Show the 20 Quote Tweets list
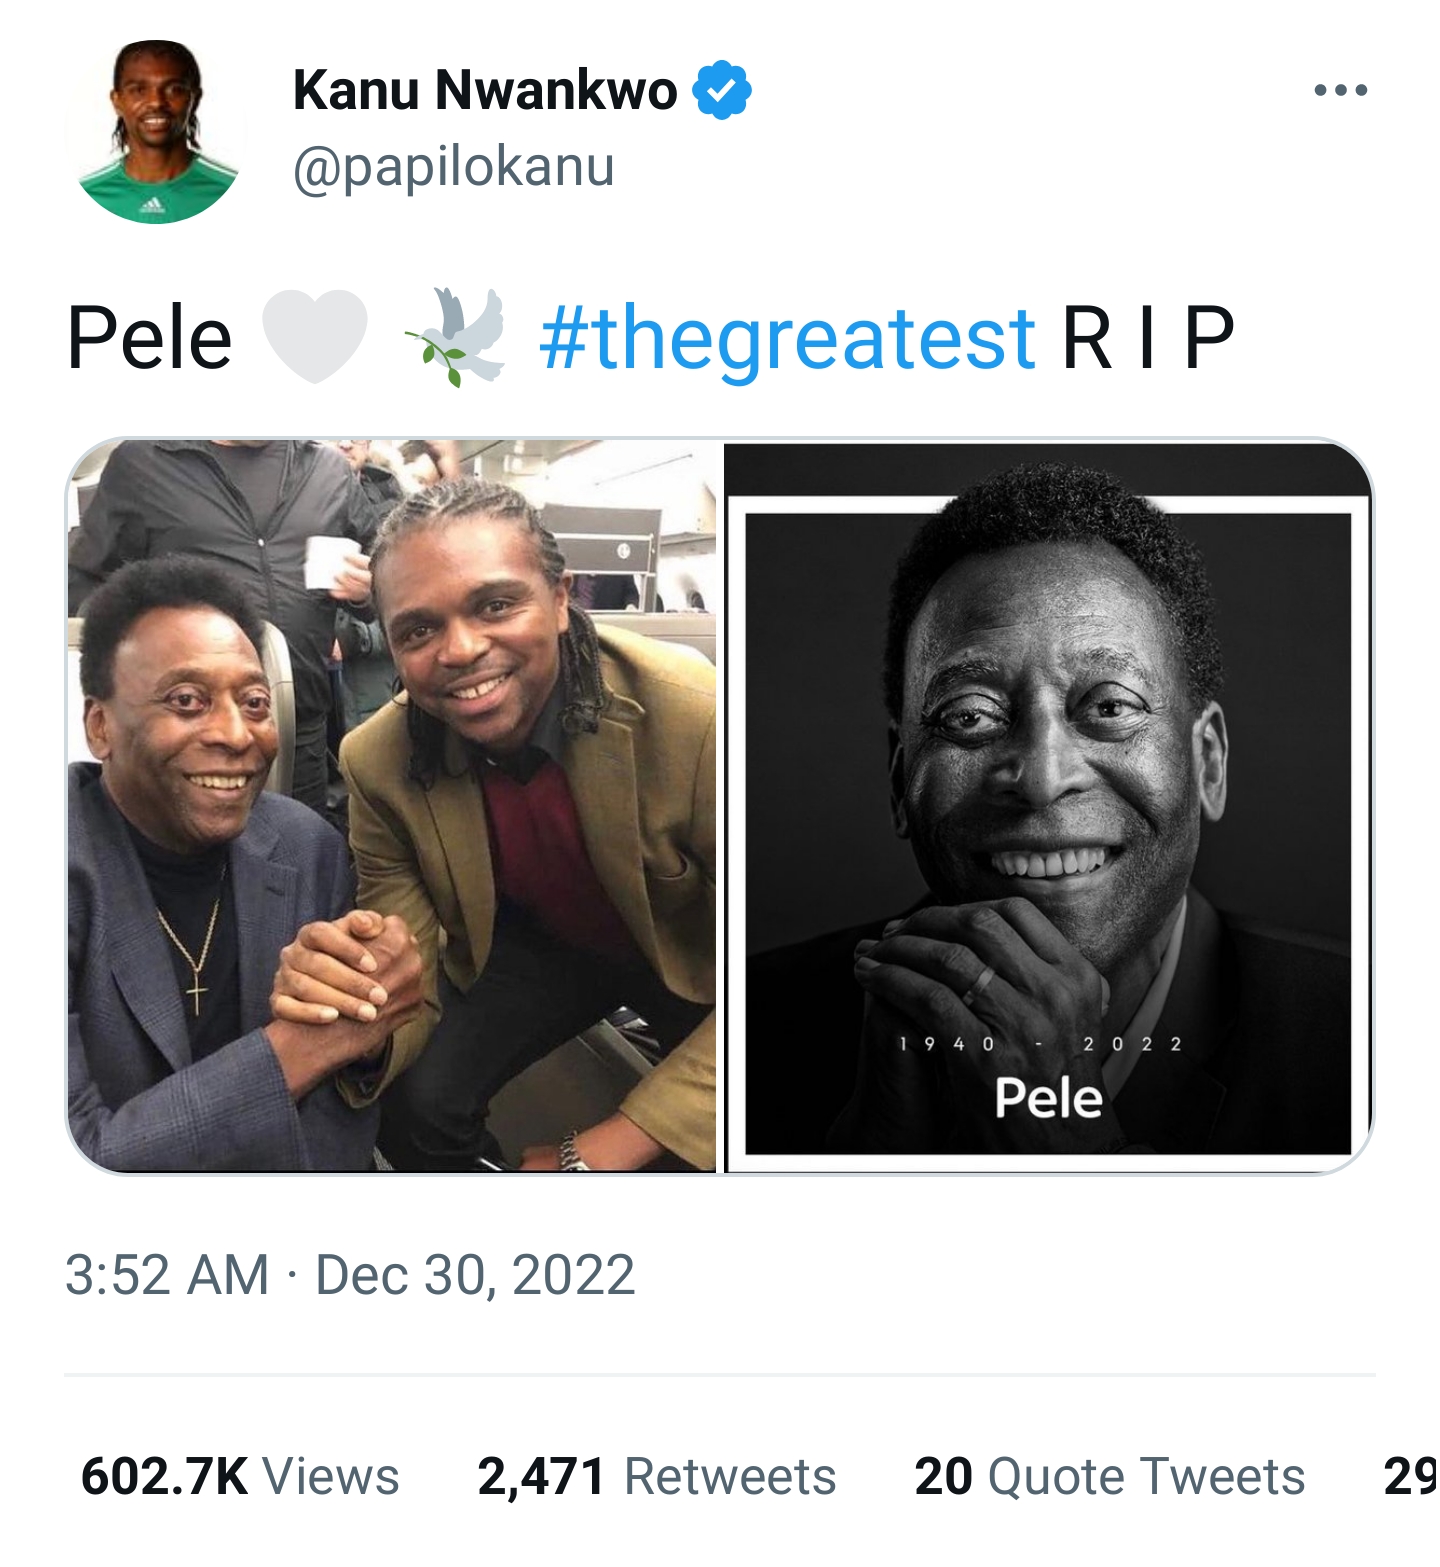Viewport: 1440px width, 1567px height. [x=1109, y=1476]
